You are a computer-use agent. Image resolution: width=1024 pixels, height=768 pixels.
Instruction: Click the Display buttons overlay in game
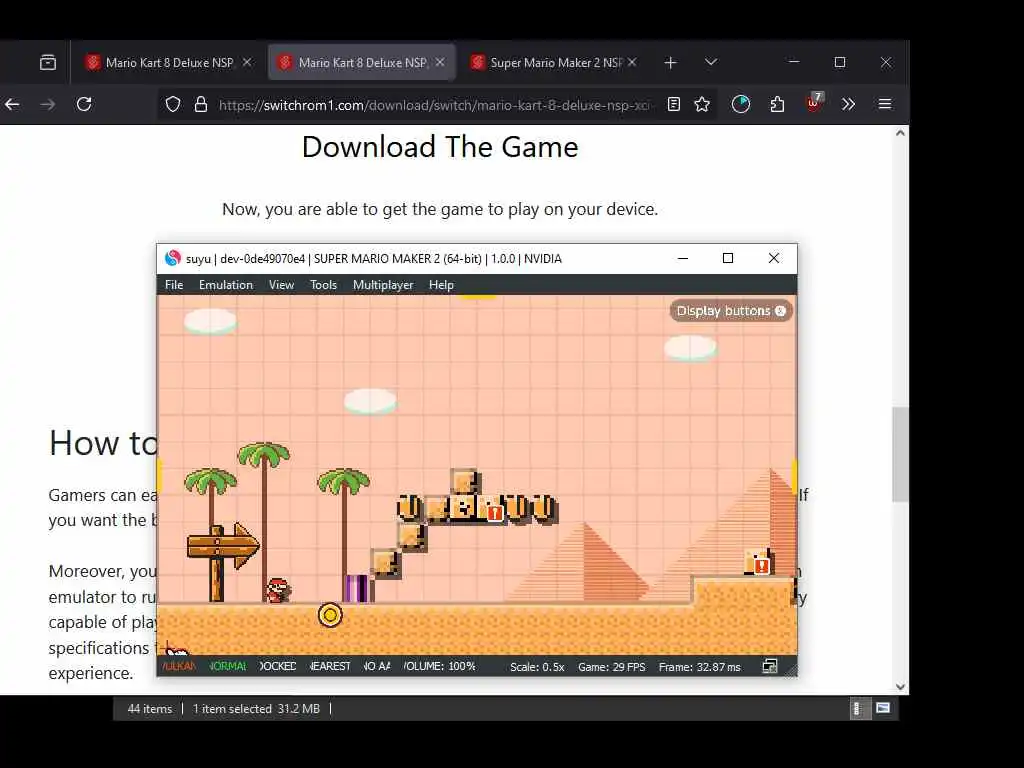click(x=731, y=311)
